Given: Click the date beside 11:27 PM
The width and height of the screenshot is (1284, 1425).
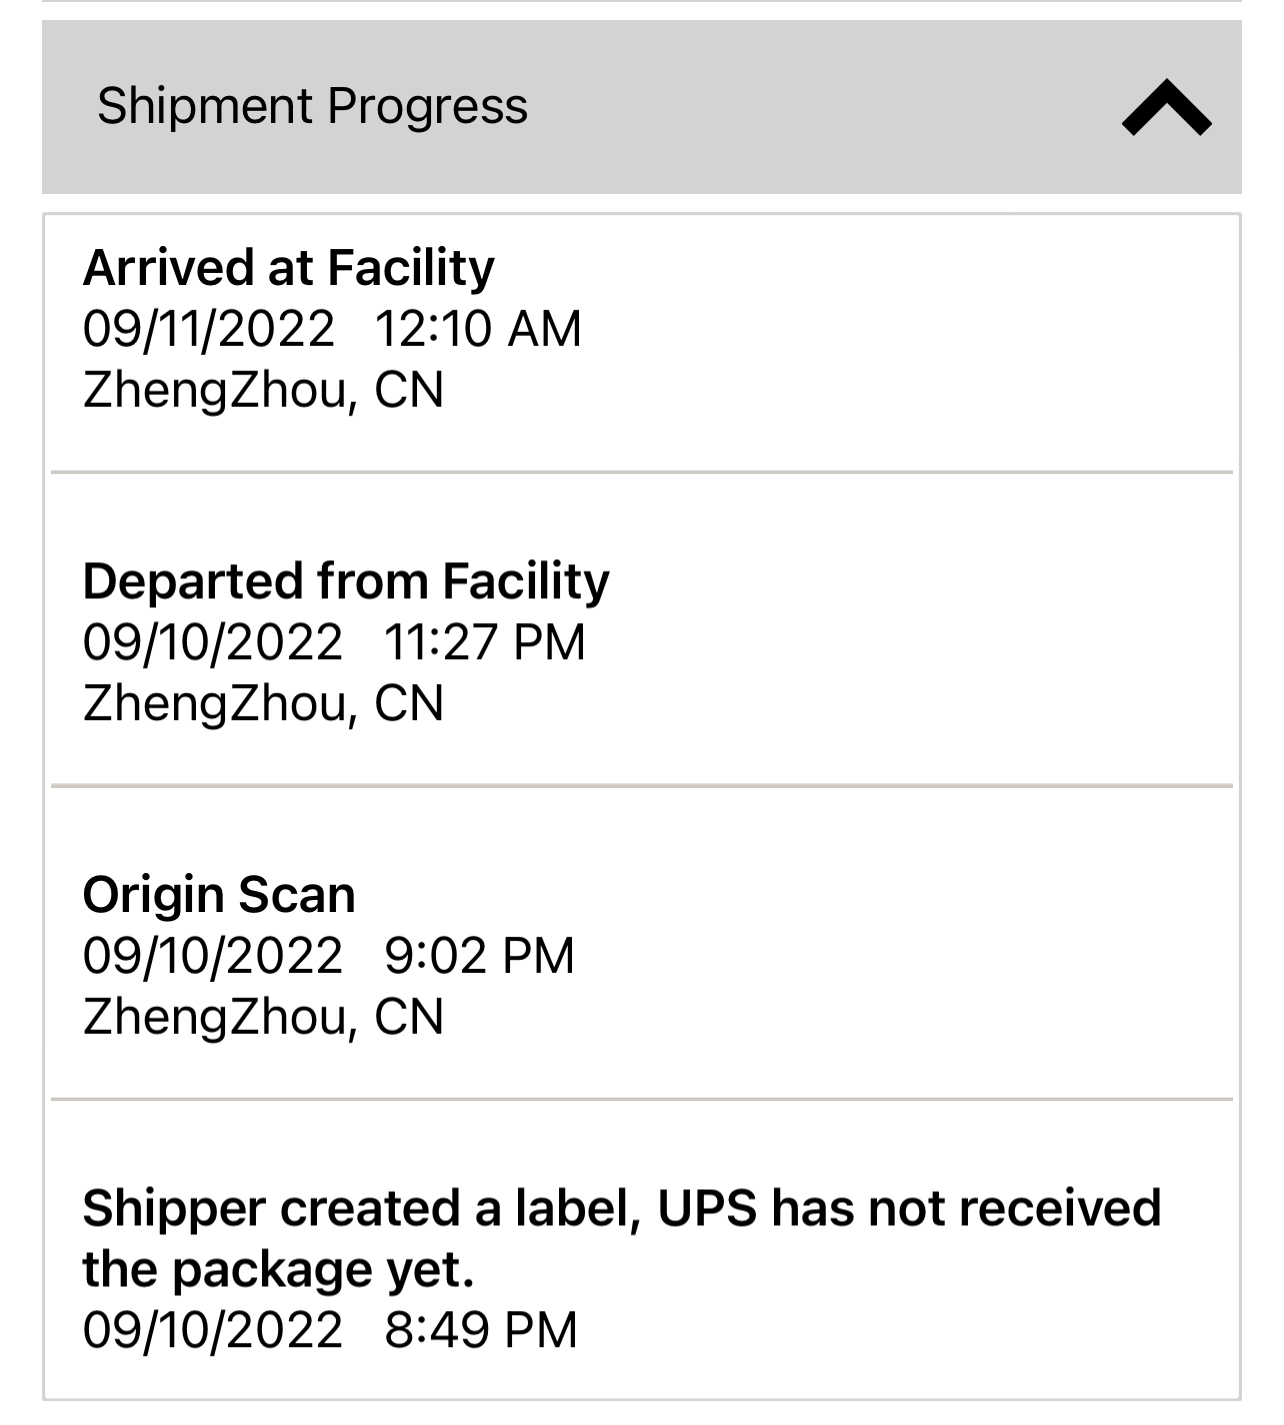Looking at the screenshot, I should (213, 642).
